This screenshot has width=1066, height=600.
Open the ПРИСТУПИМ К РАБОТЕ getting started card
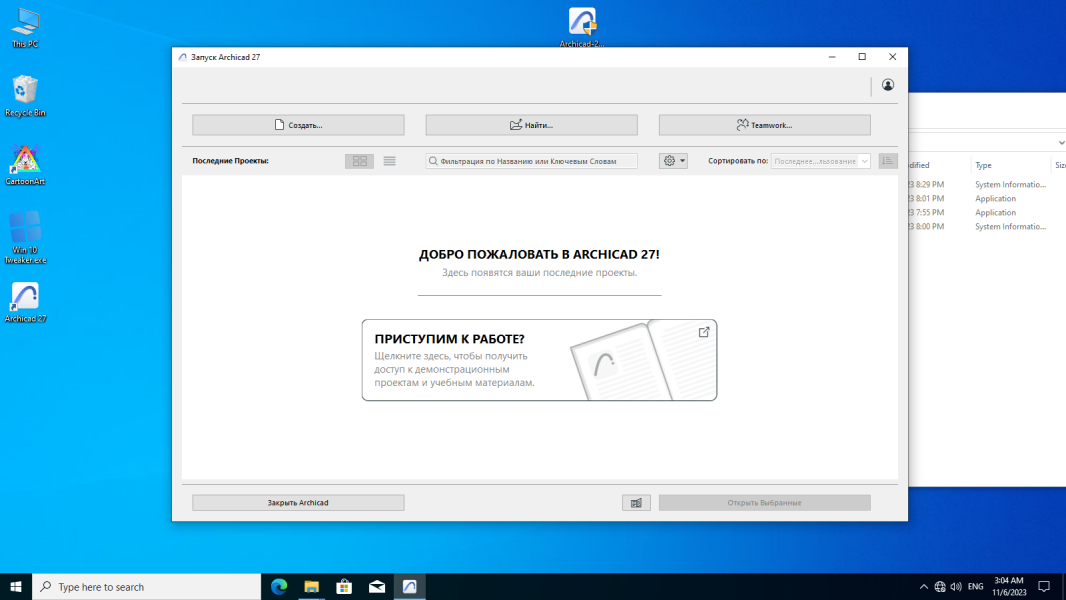539,360
